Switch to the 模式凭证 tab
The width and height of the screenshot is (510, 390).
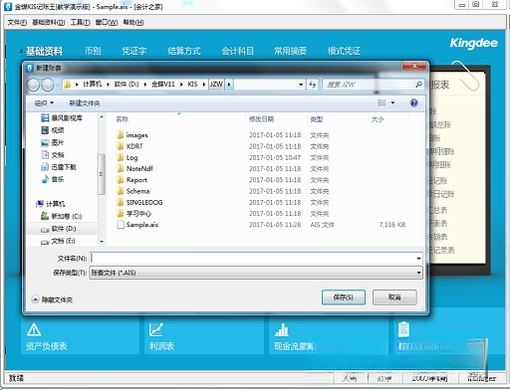[344, 51]
